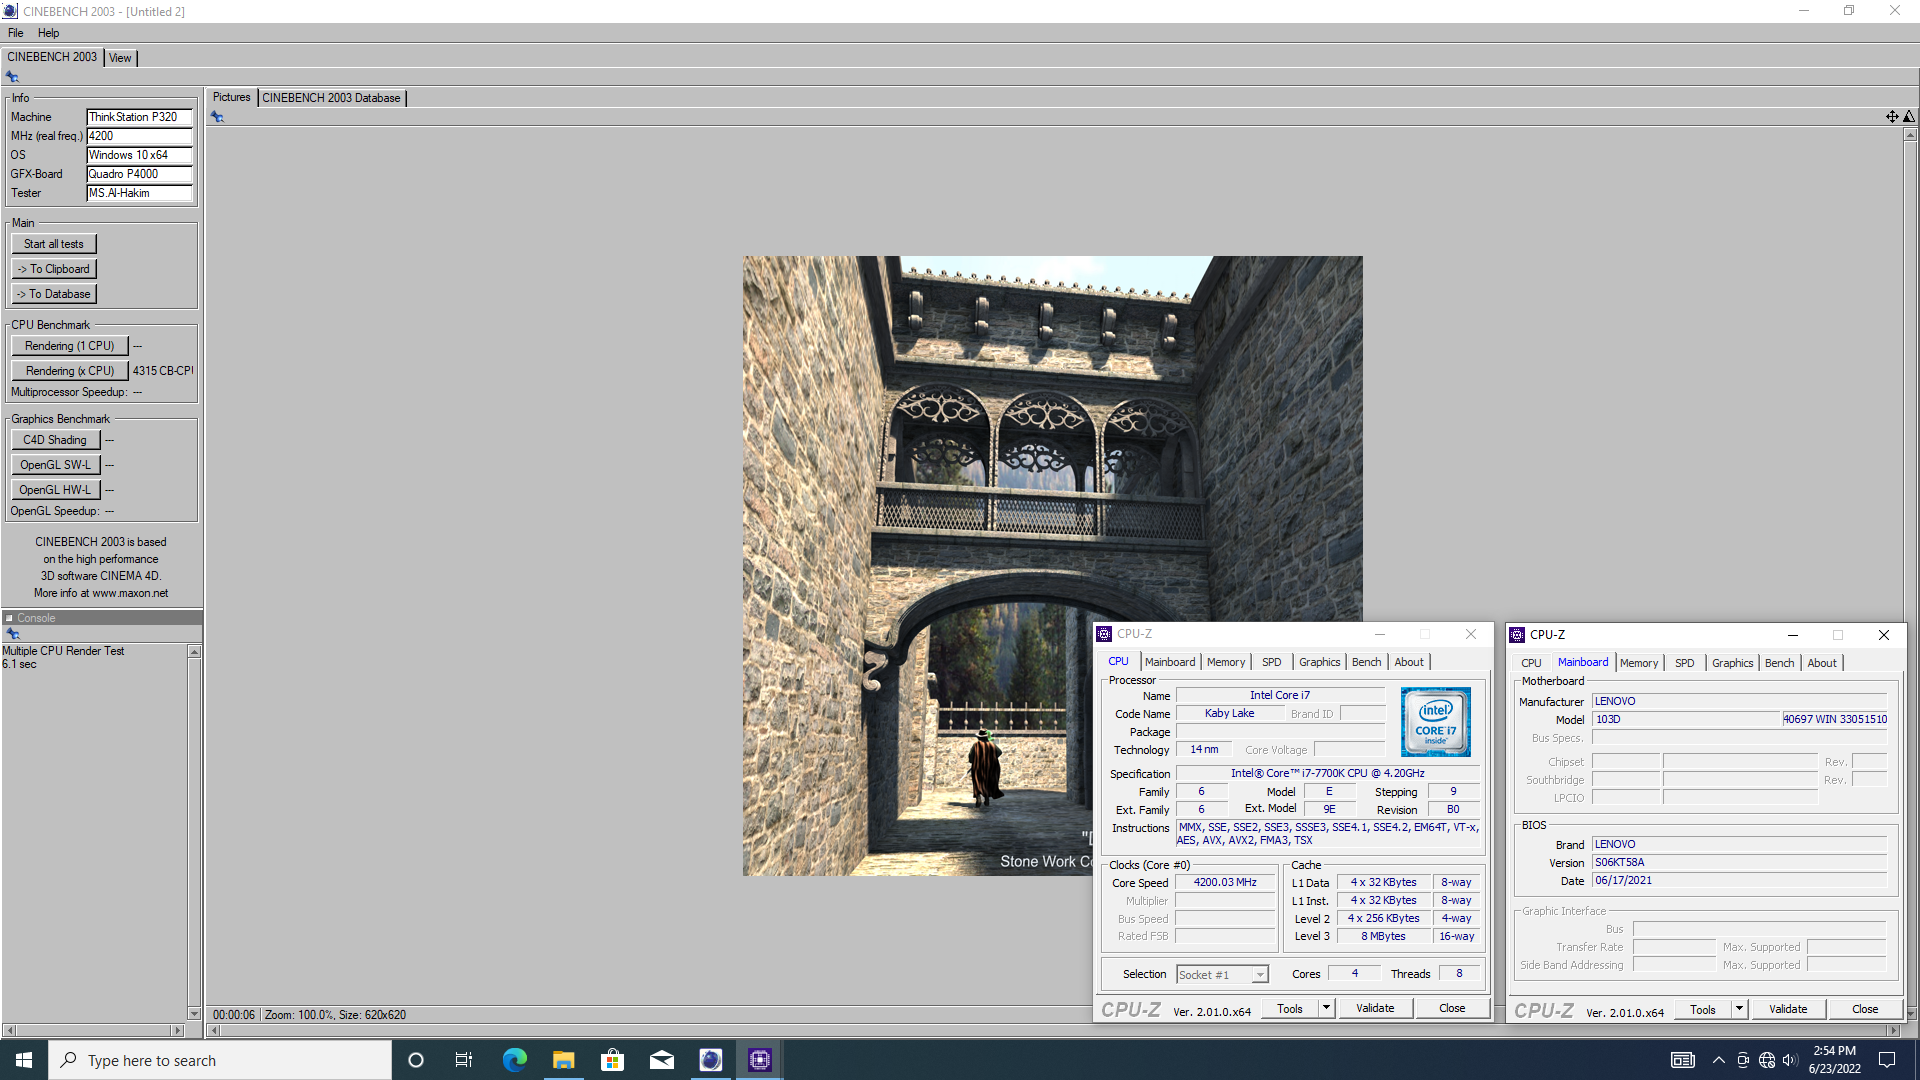Edit the Tester name field
The image size is (1920, 1080).
139,193
